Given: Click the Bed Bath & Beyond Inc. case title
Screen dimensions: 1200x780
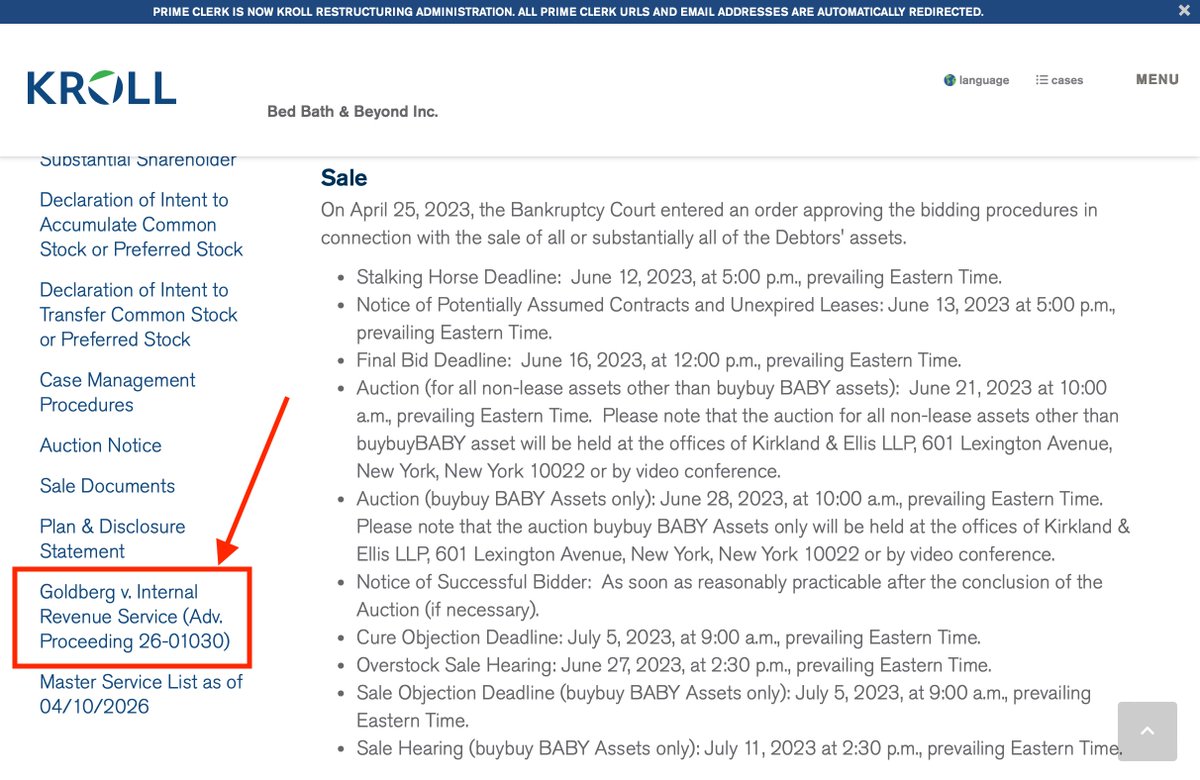Looking at the screenshot, I should click(352, 112).
